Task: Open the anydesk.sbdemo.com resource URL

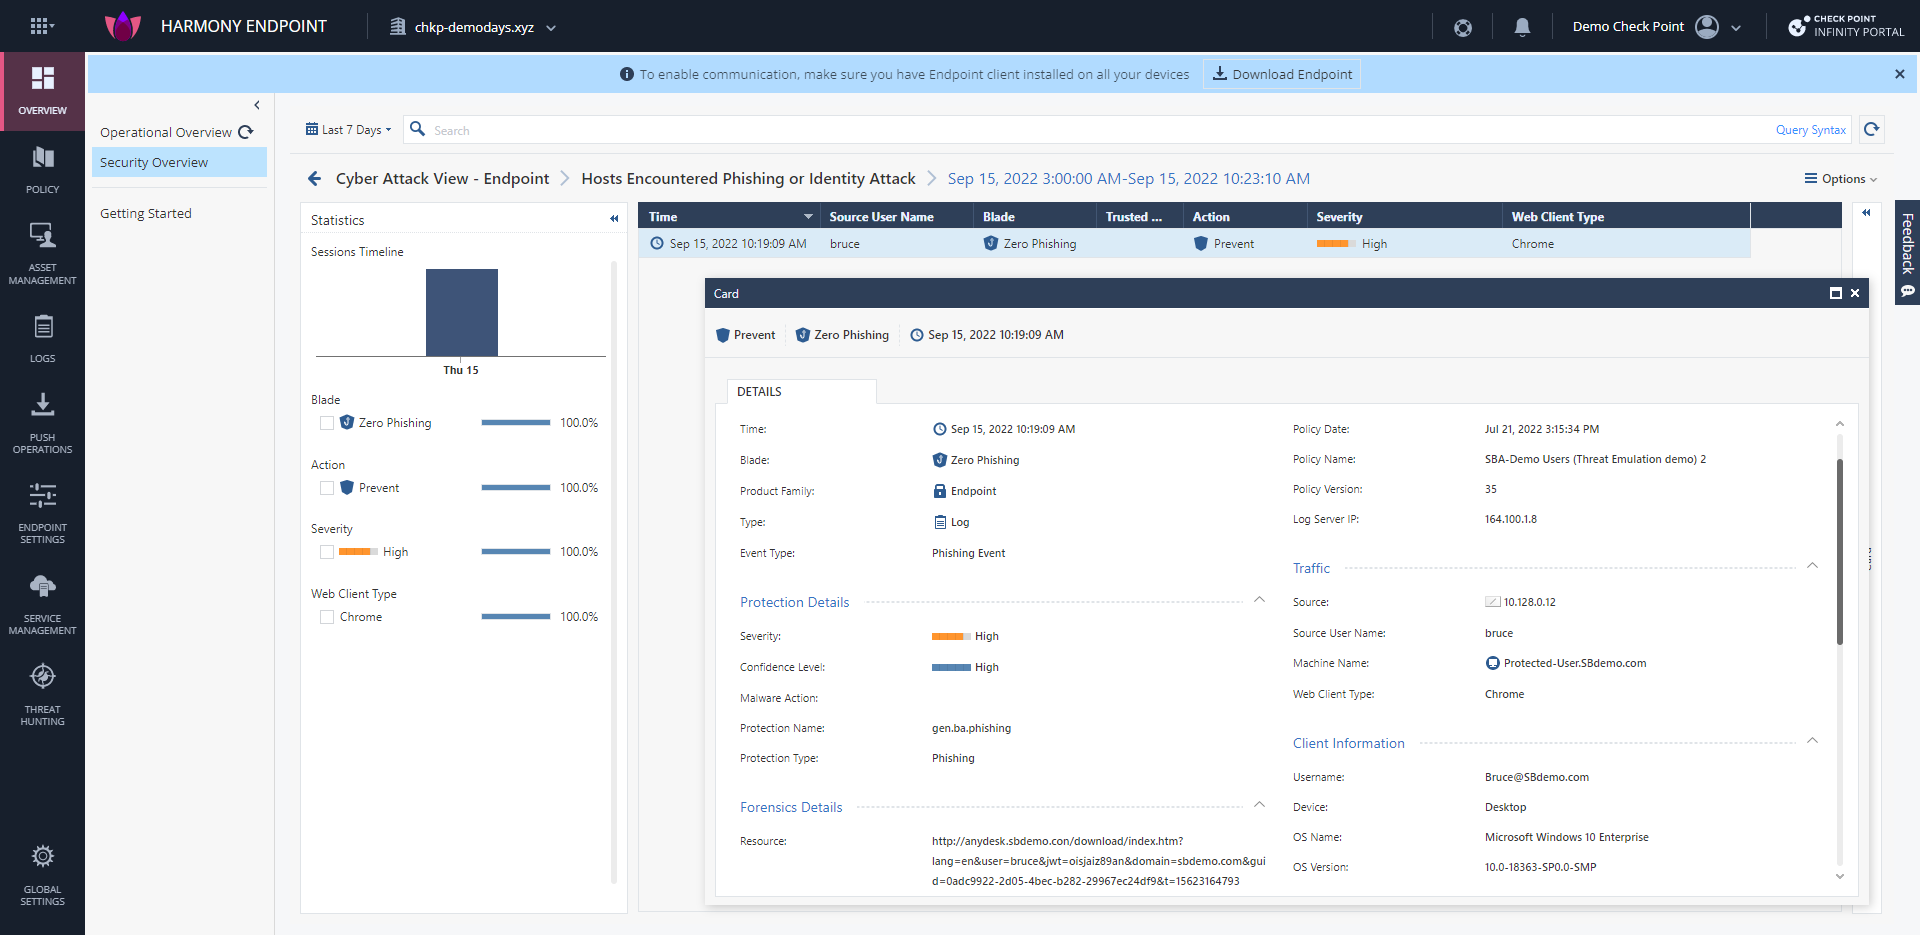Action: (x=1098, y=861)
